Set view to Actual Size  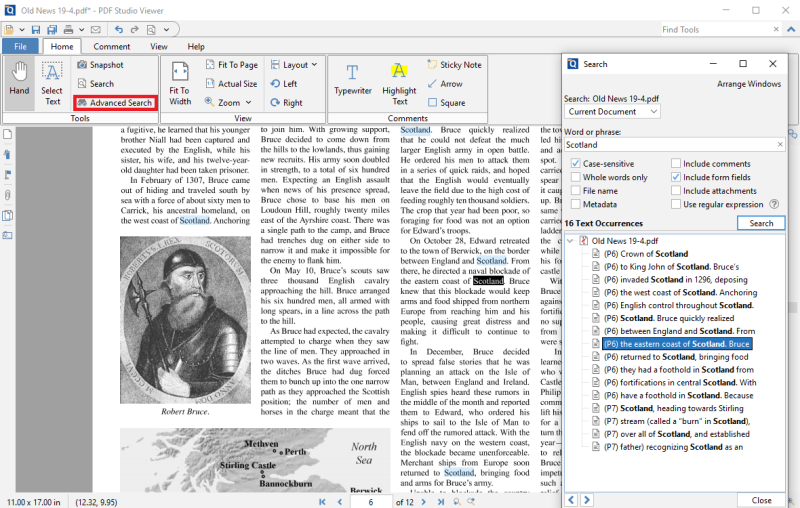coord(232,84)
